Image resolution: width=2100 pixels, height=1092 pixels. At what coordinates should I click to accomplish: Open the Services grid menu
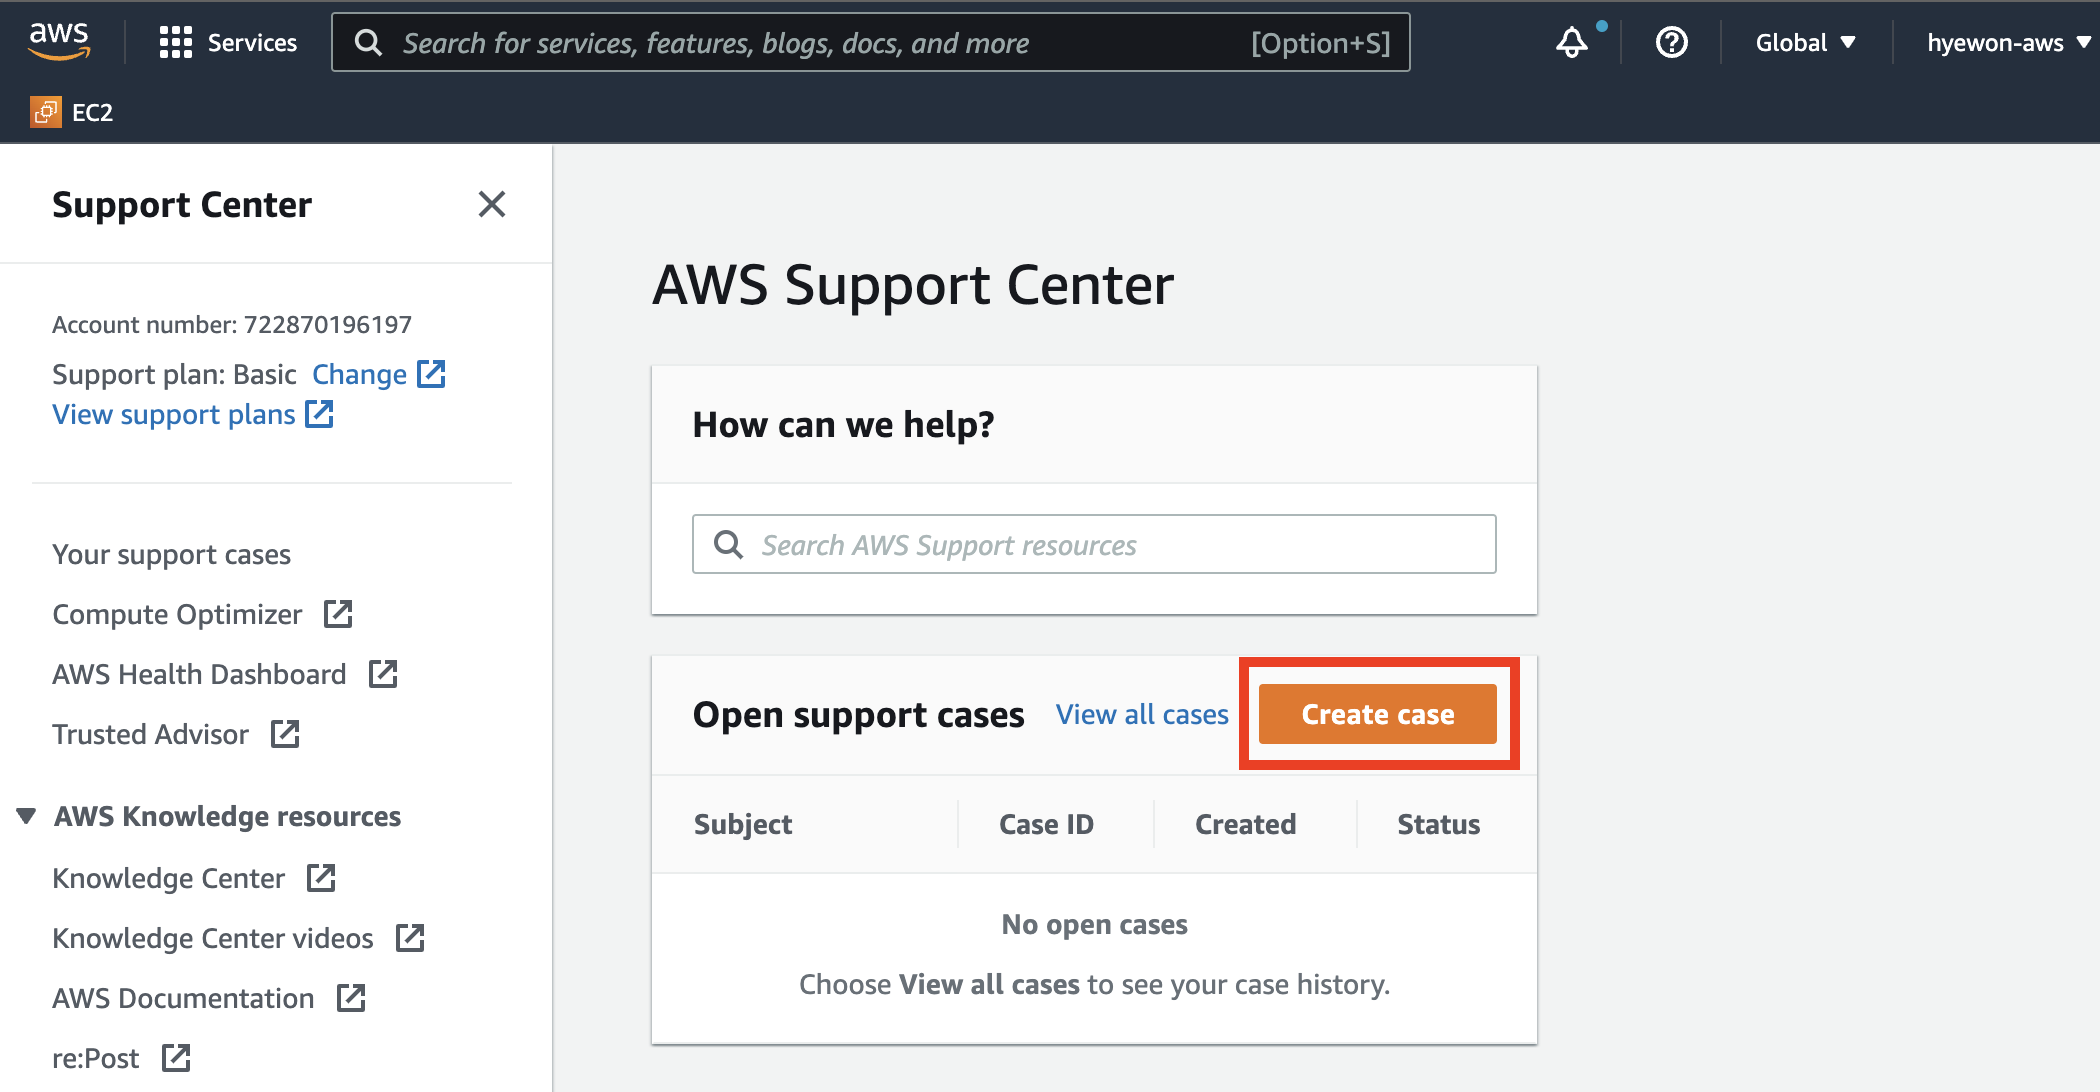(x=228, y=43)
